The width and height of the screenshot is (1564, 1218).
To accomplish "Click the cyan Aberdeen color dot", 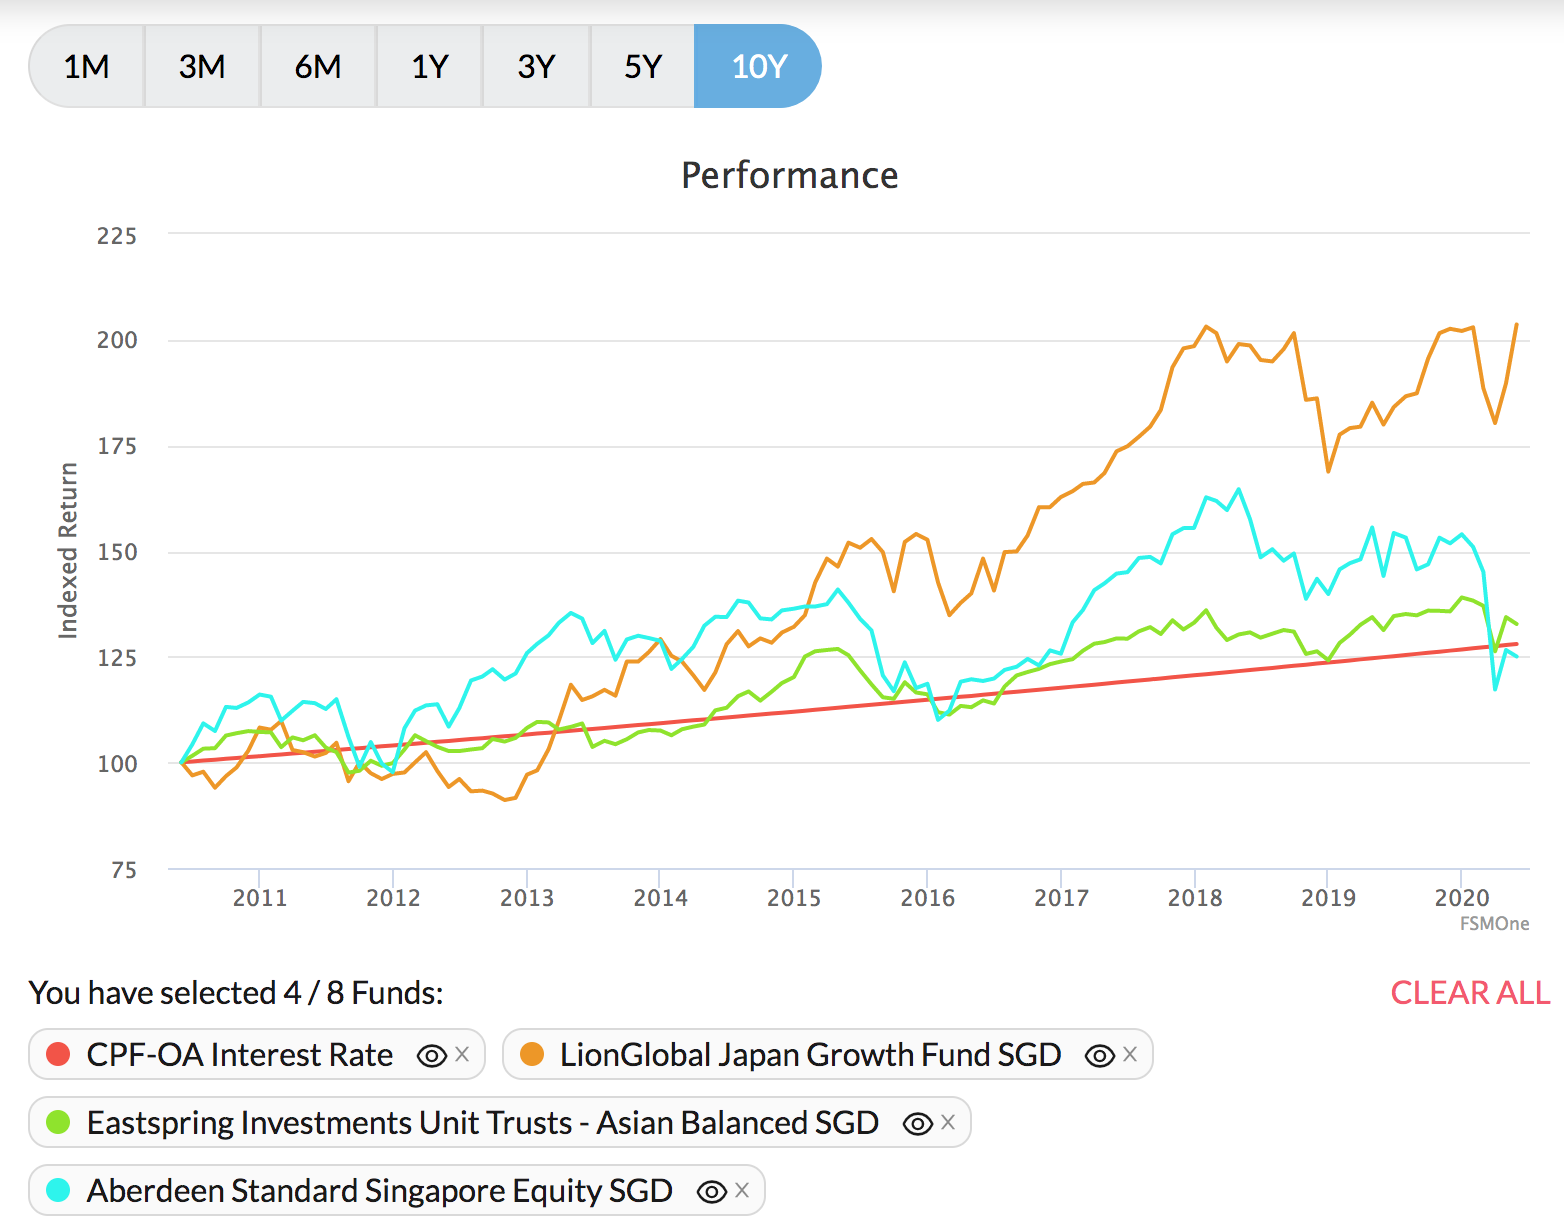I will (x=58, y=1190).
